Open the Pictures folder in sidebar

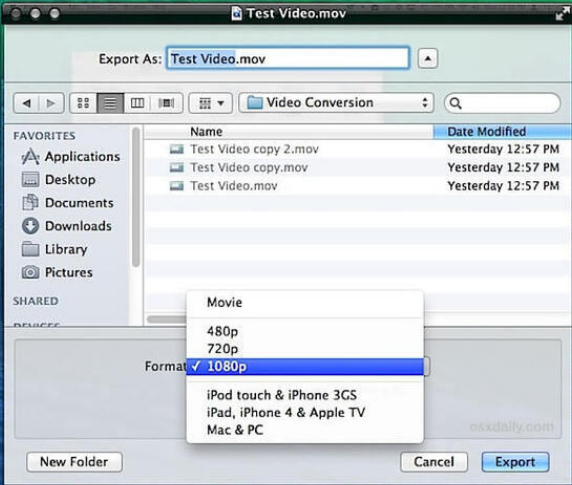(x=57, y=272)
